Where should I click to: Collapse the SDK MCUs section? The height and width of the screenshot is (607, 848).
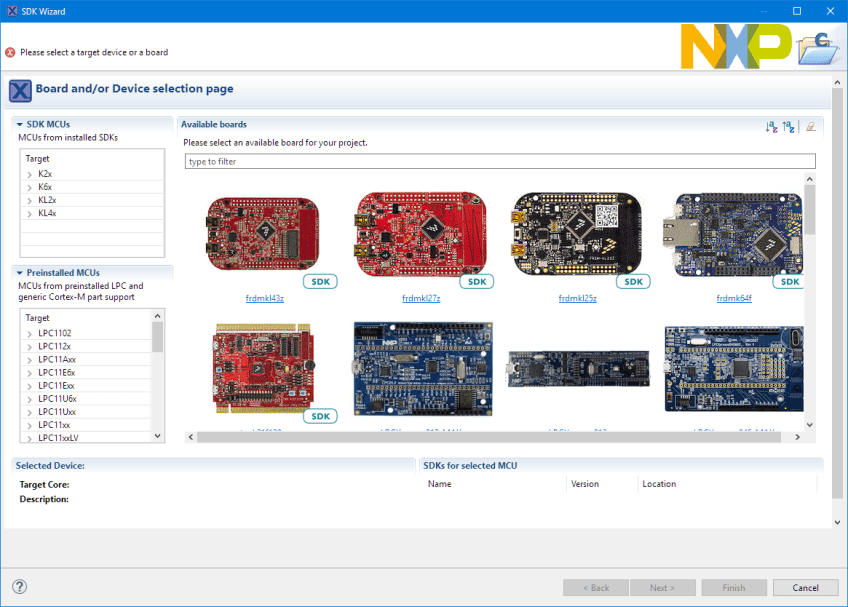tap(19, 125)
